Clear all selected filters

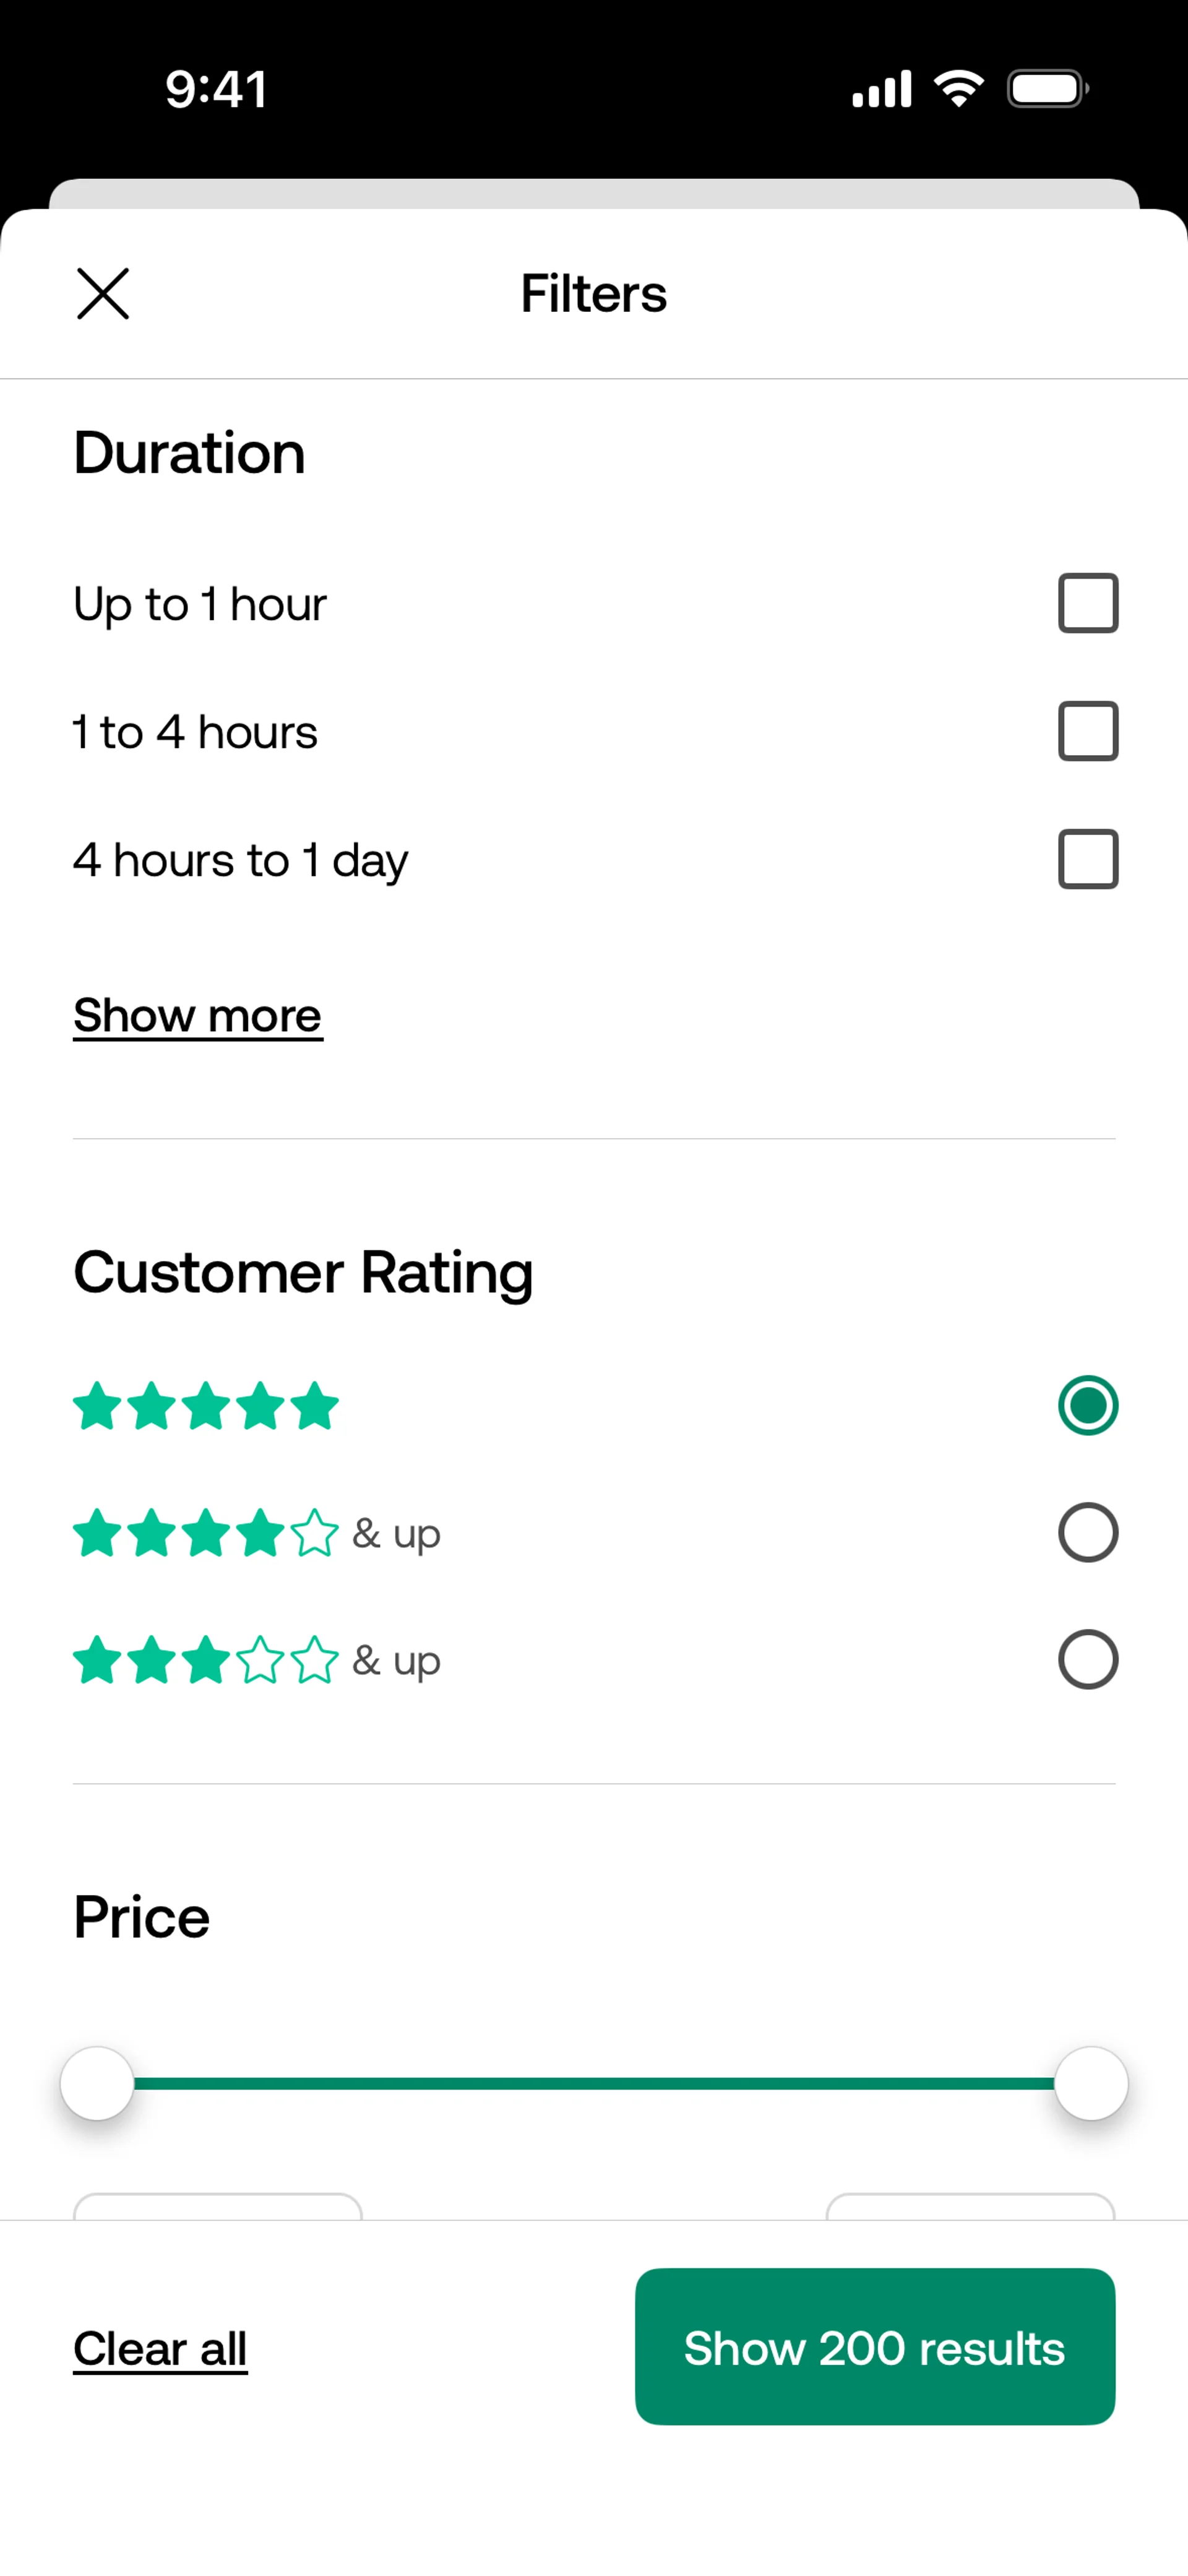point(160,2348)
